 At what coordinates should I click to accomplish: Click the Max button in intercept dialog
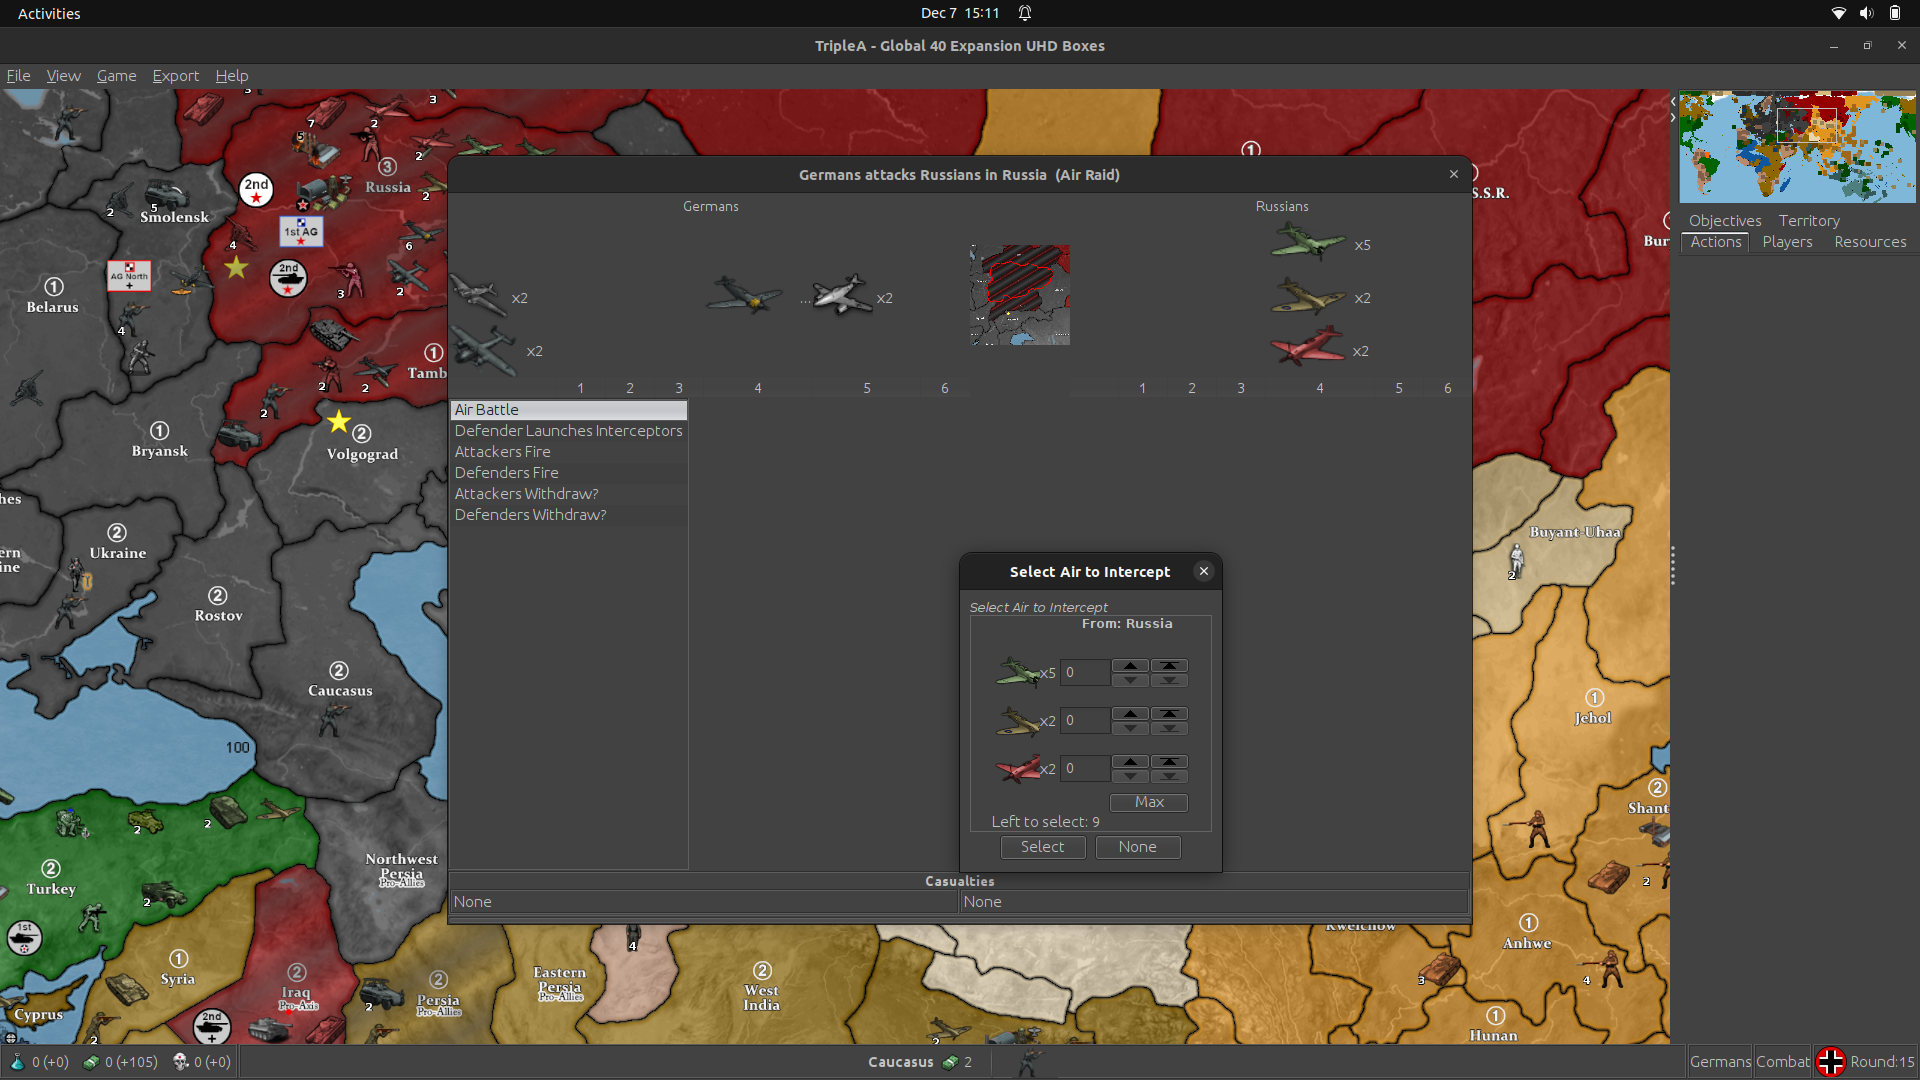click(x=1149, y=802)
